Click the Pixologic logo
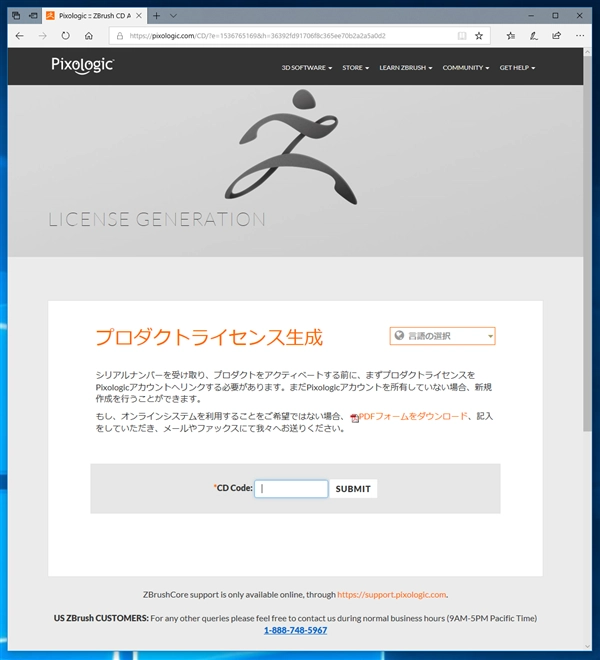600x660 pixels. coord(83,66)
